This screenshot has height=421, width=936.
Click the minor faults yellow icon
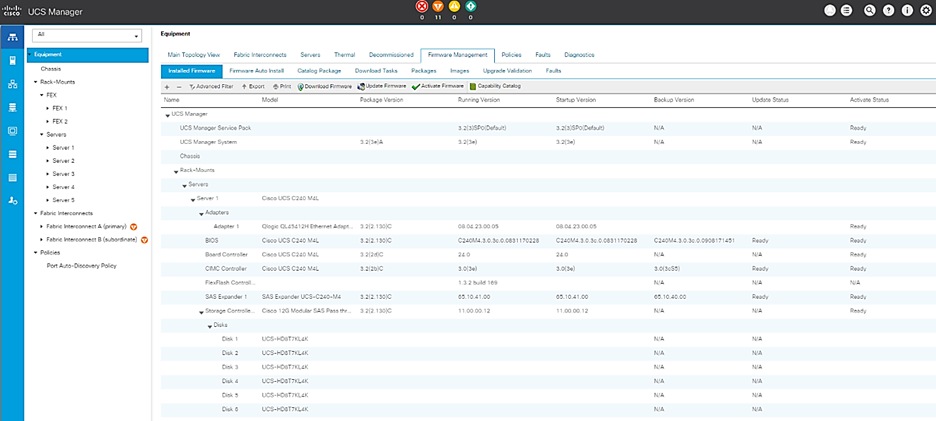(454, 7)
